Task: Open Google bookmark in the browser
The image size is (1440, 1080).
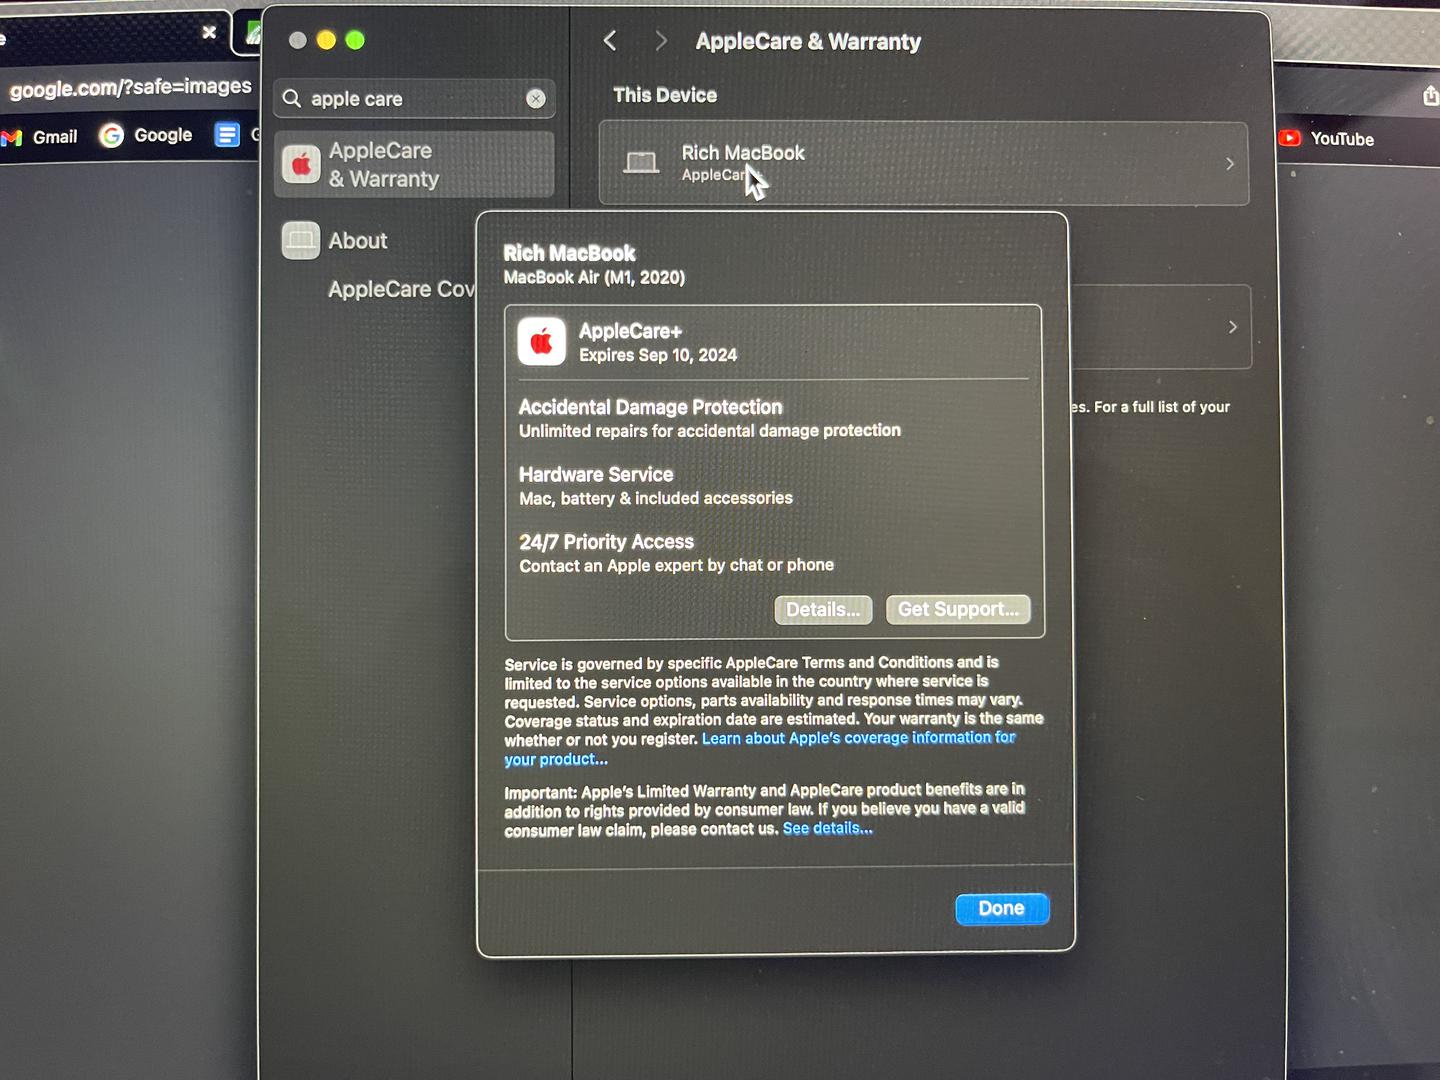Action: [146, 135]
